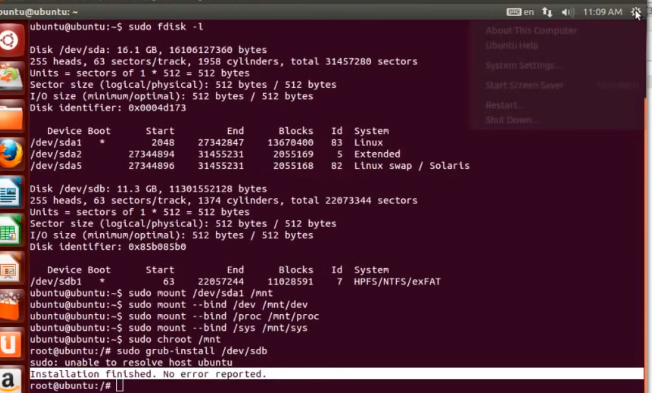
Task: Choose Shut Down from system menu
Action: 512,120
